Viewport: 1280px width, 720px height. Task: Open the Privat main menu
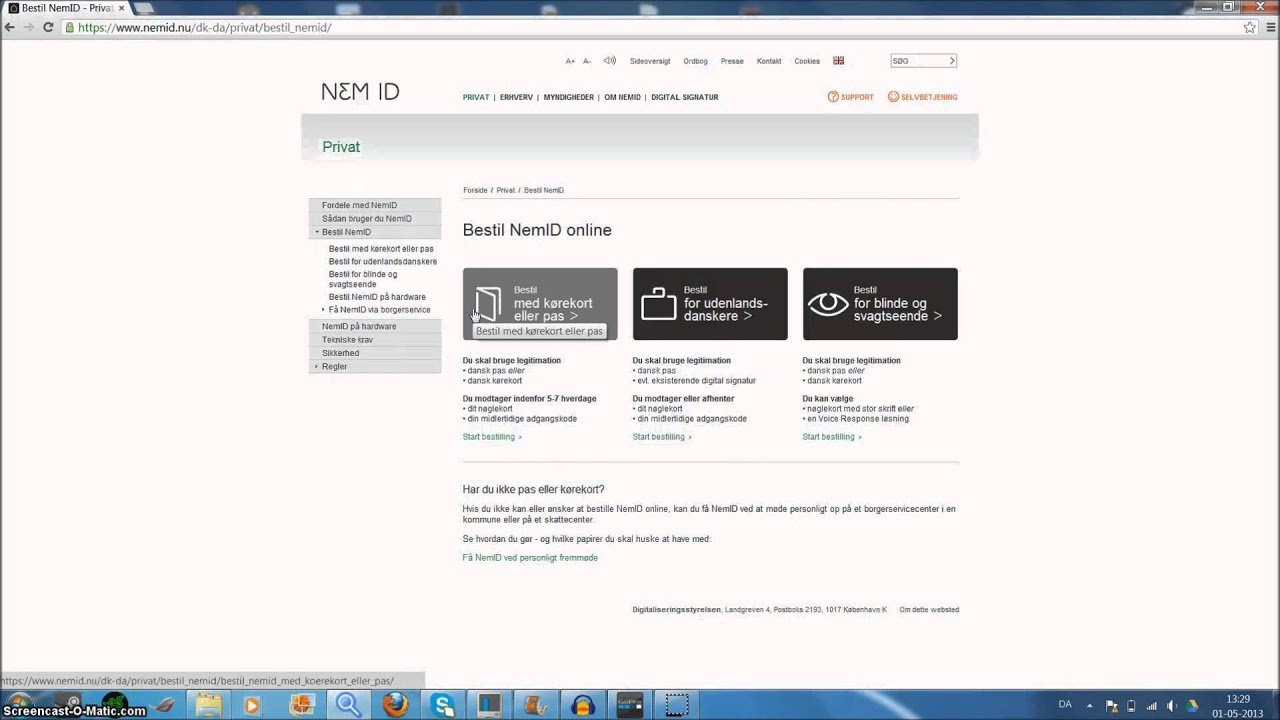(476, 97)
